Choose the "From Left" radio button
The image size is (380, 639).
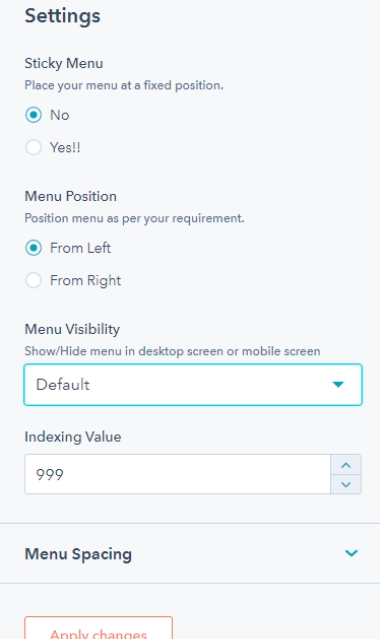pyautogui.click(x=33, y=248)
